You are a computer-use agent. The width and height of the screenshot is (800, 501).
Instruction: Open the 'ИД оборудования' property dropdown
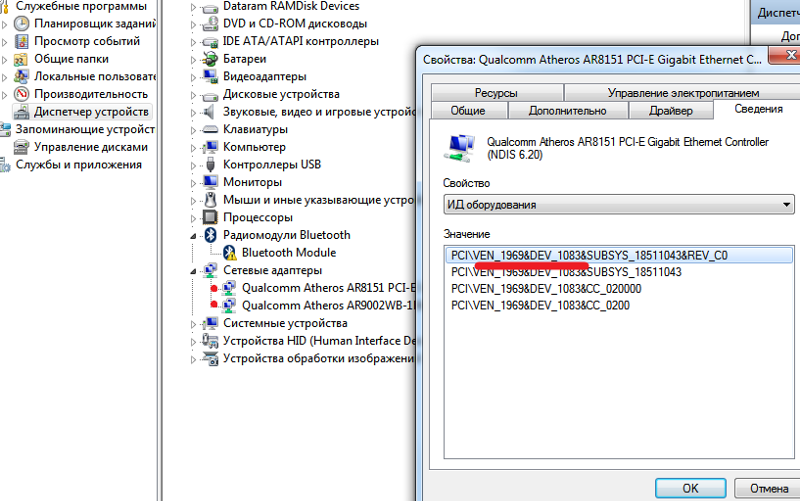click(618, 205)
